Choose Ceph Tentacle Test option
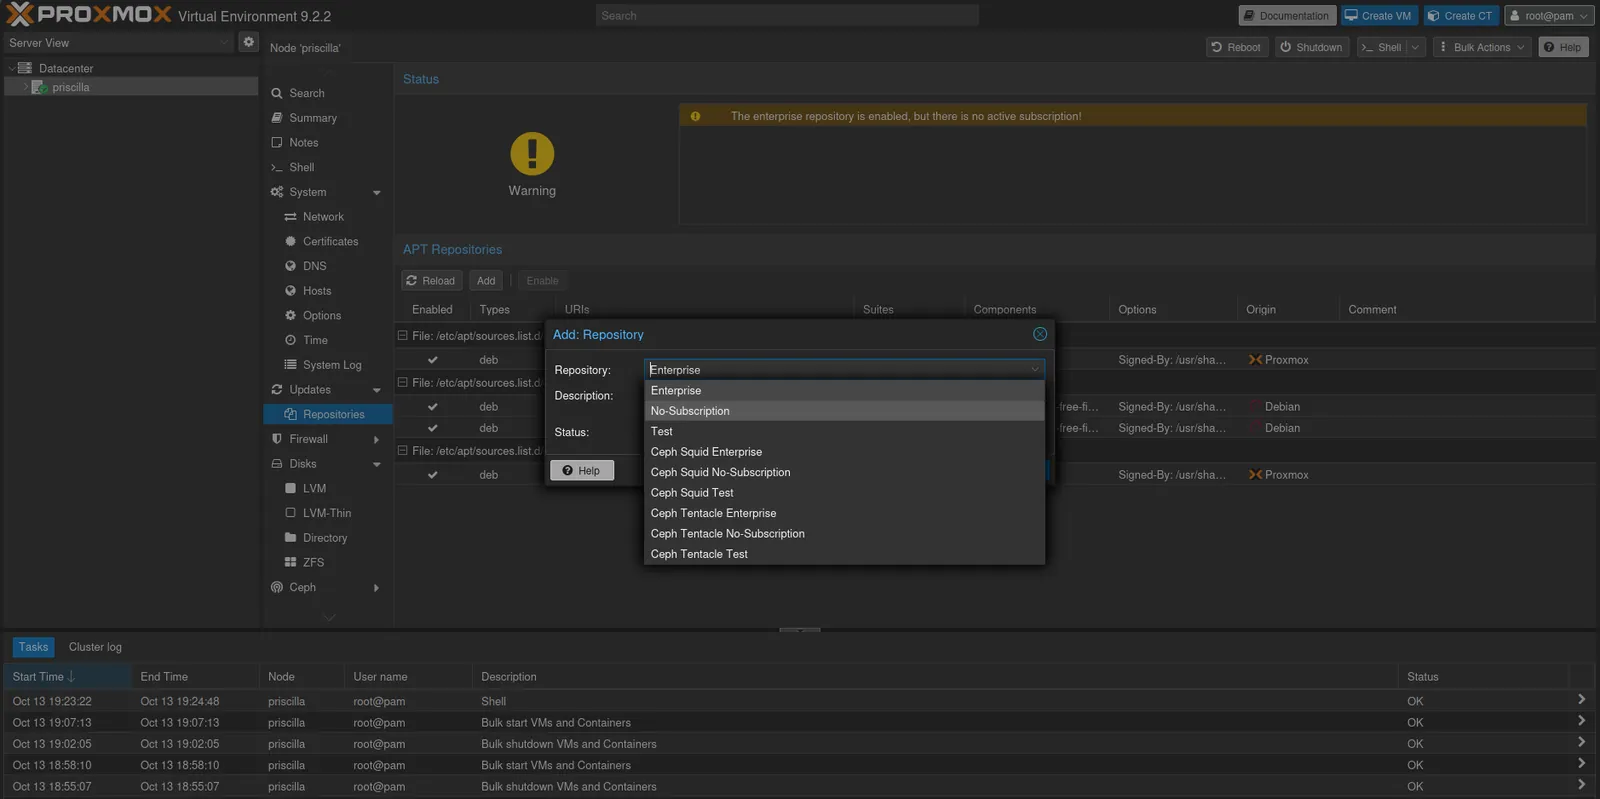Viewport: 1600px width, 799px height. (845, 554)
